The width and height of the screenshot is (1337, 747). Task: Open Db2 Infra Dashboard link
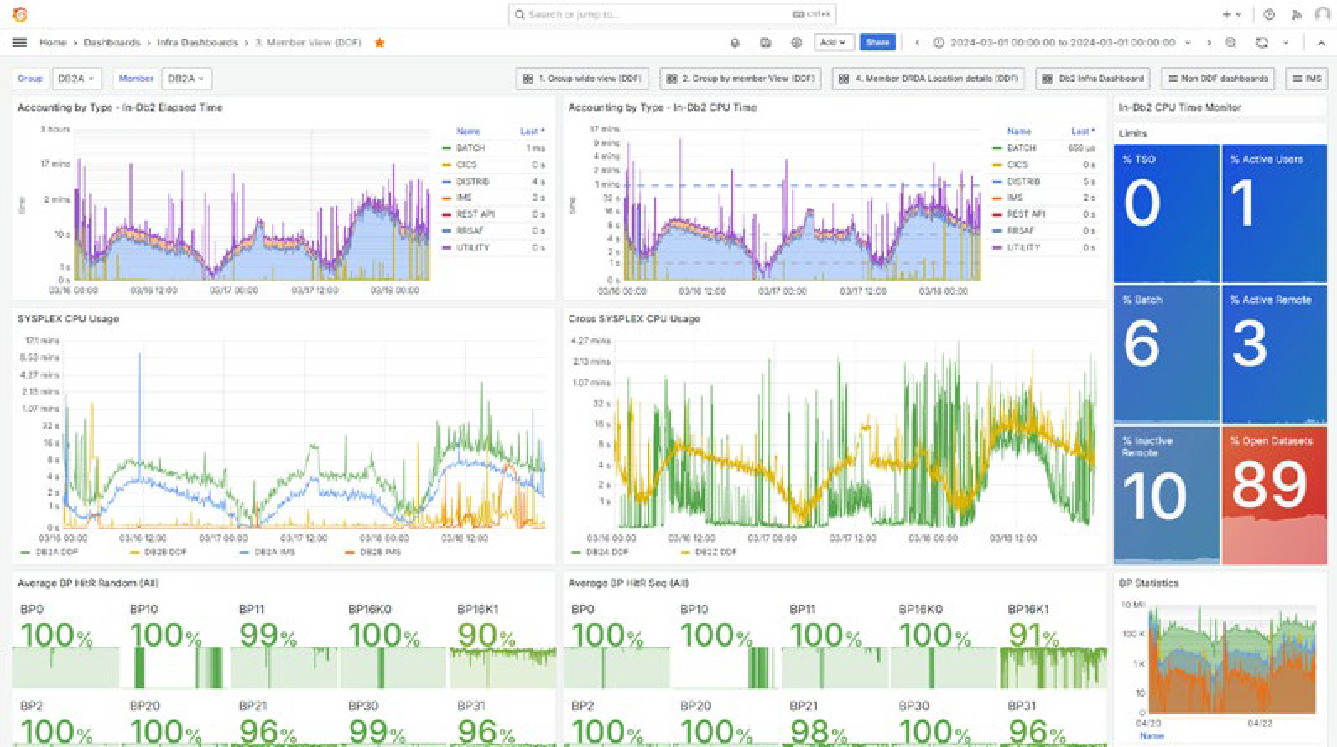tap(1093, 79)
